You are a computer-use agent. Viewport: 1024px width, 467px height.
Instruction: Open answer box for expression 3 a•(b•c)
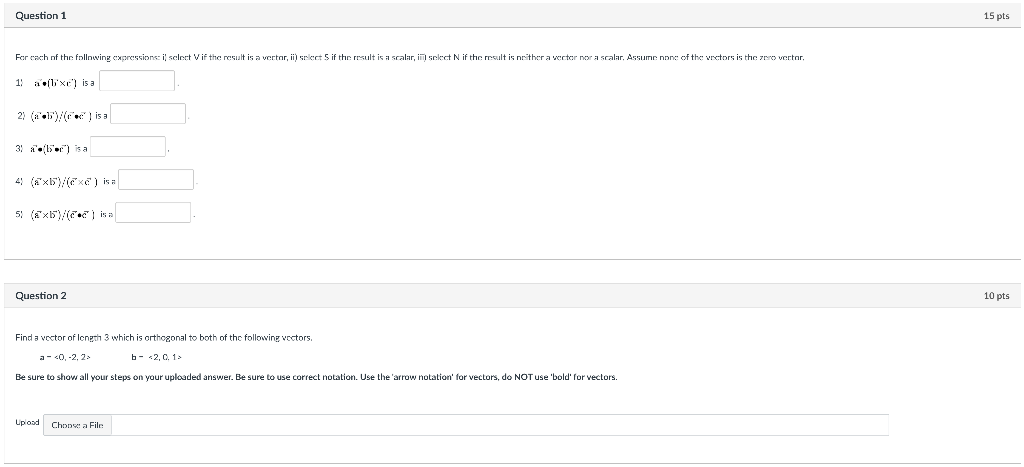pos(128,147)
